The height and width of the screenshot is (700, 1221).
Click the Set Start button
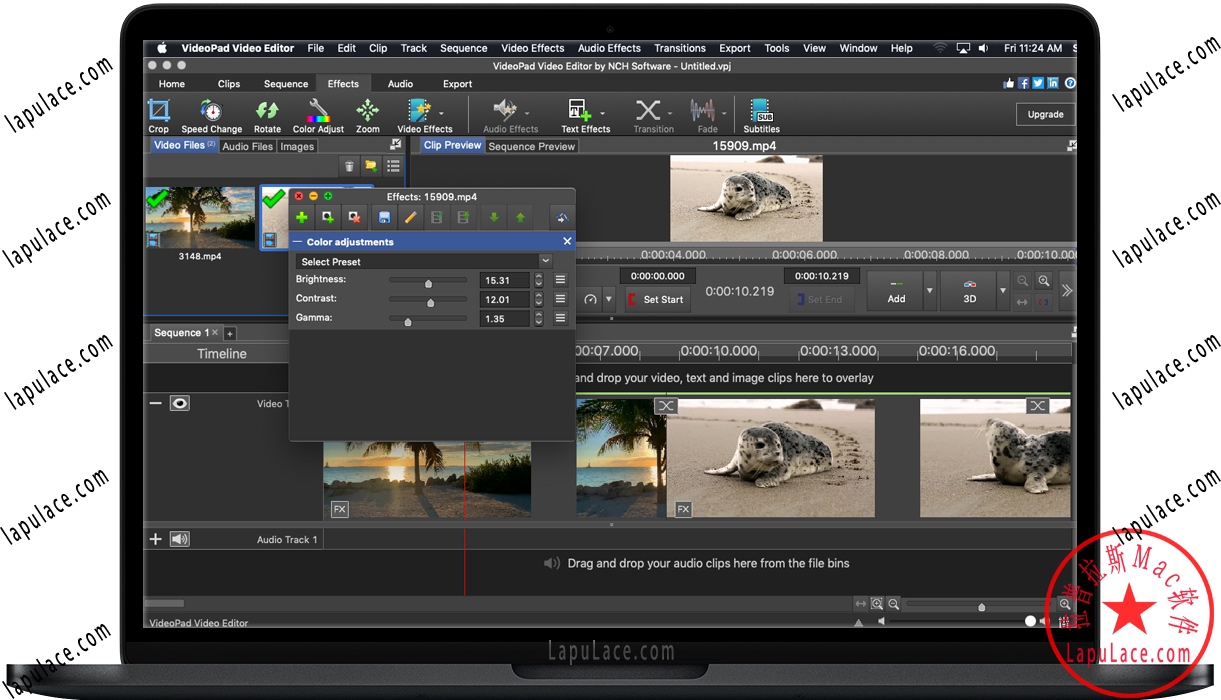tap(657, 299)
